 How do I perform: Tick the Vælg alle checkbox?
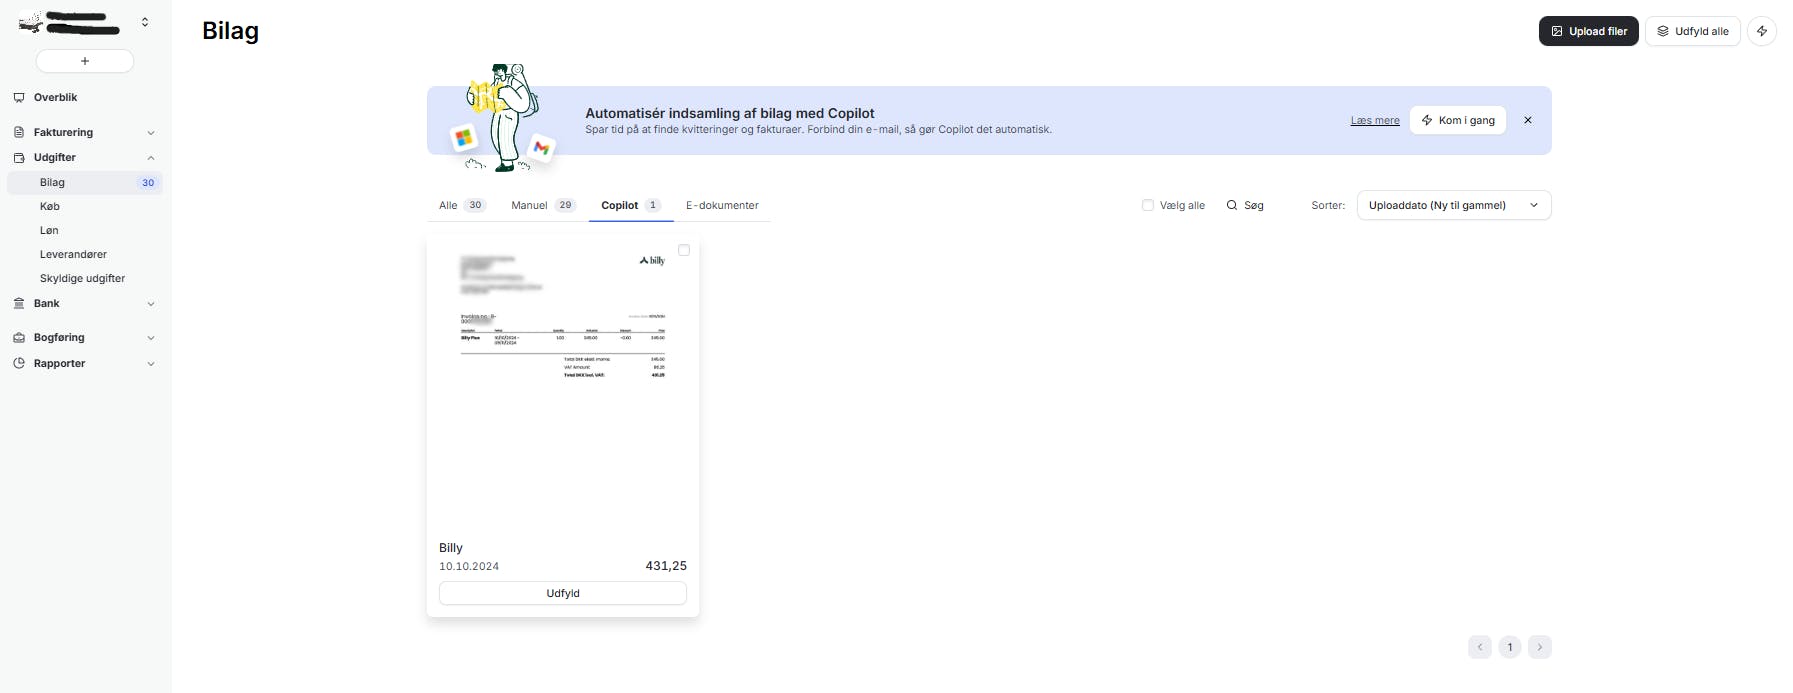click(1148, 205)
